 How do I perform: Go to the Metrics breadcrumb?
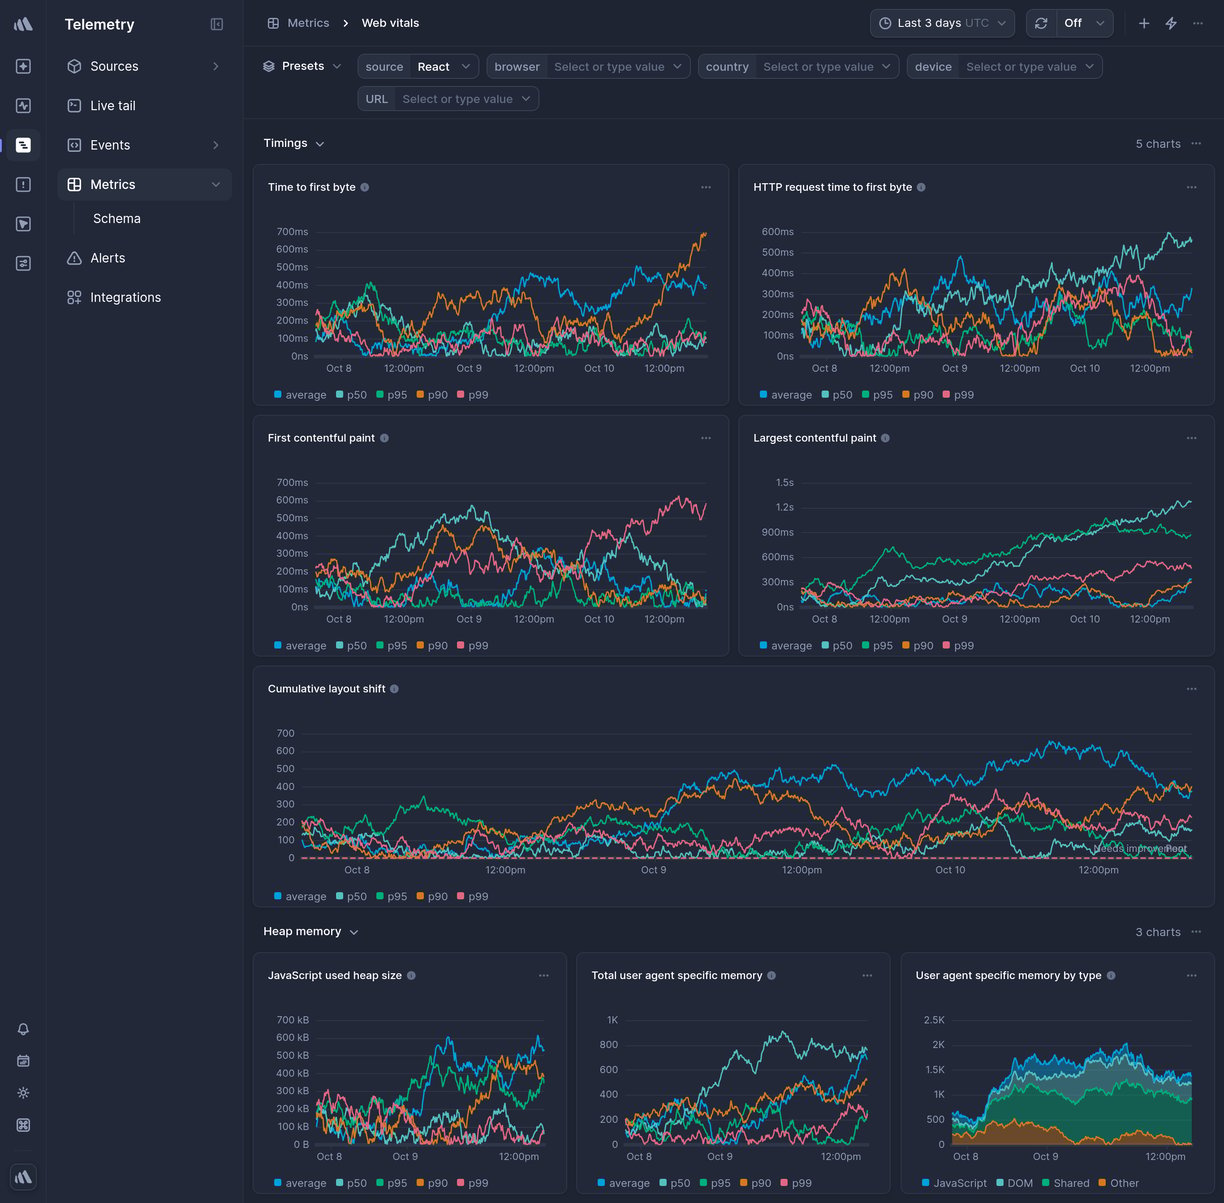[298, 23]
